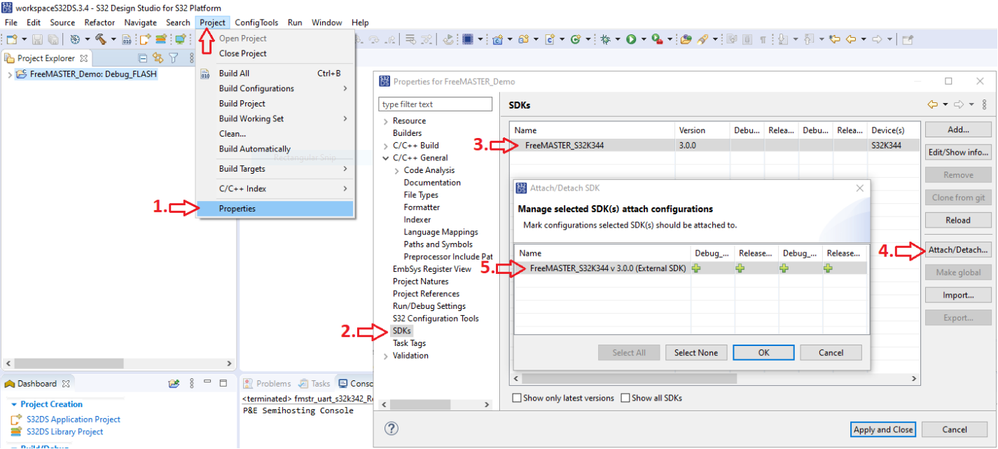Click Link with Editor icon in Project Explorer

[158, 58]
